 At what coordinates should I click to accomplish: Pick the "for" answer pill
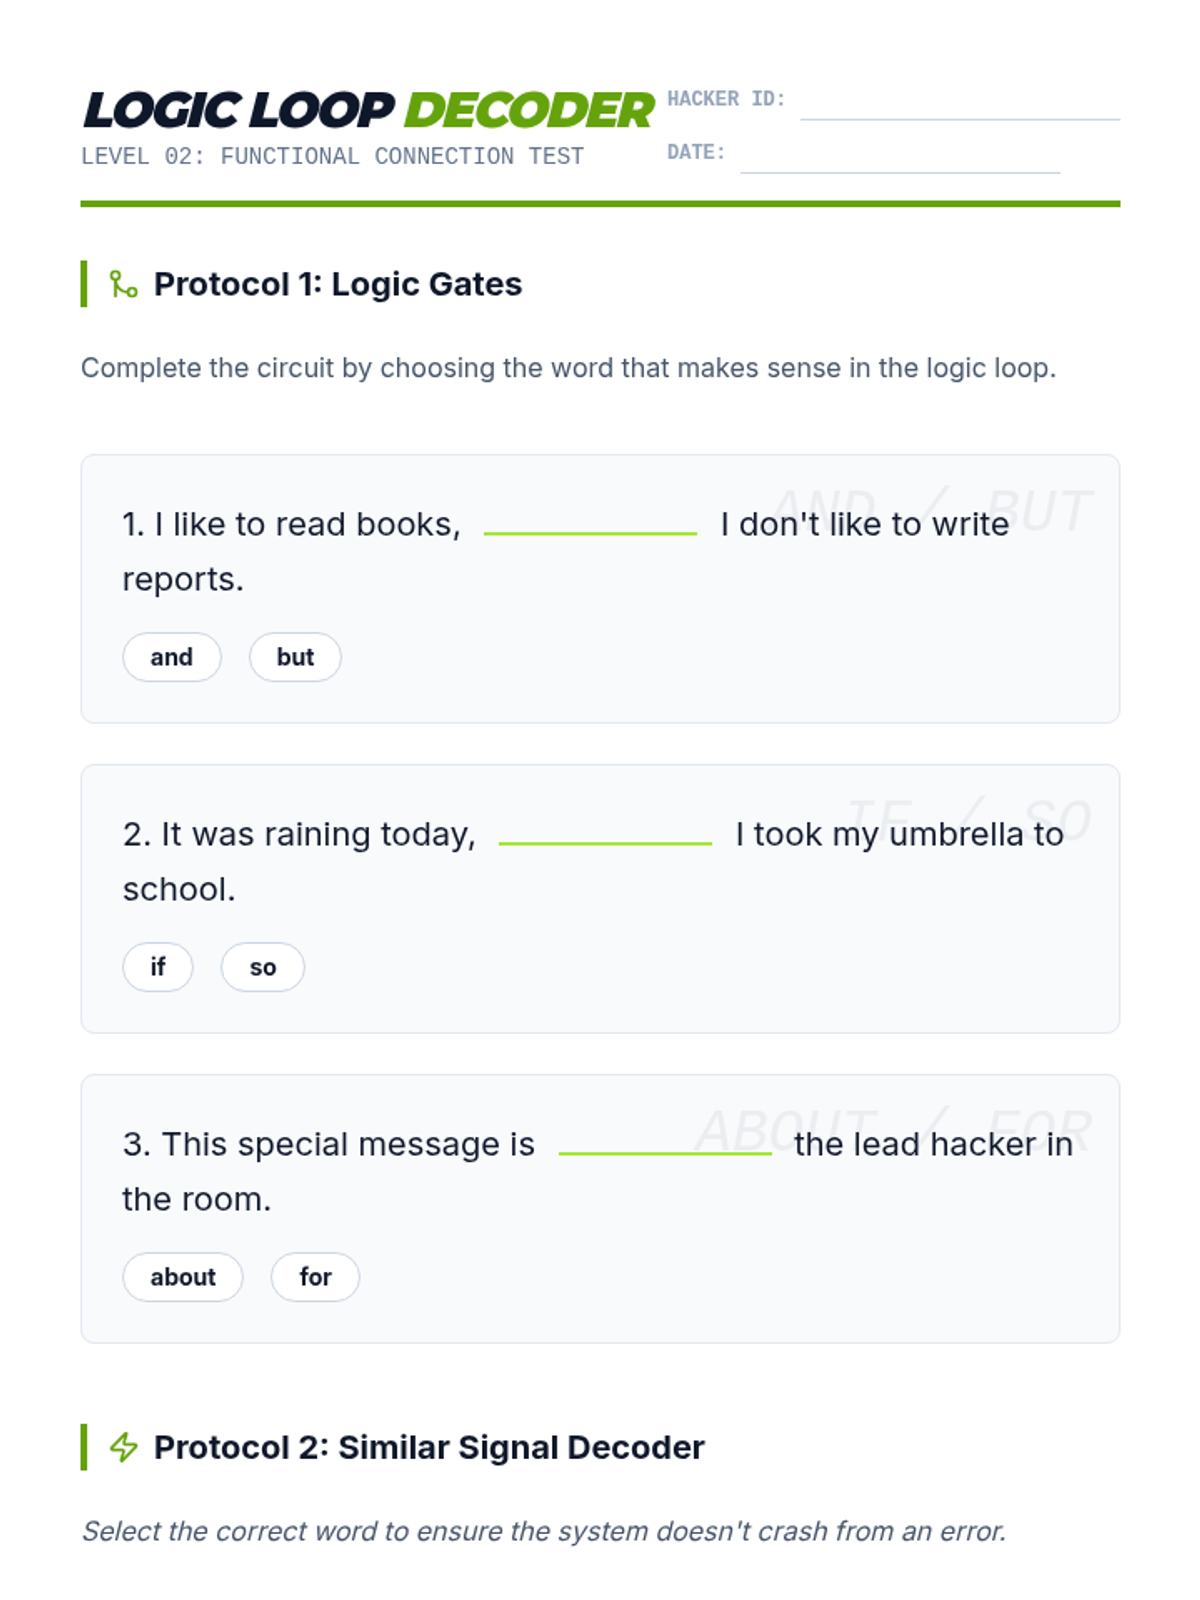tap(315, 1277)
